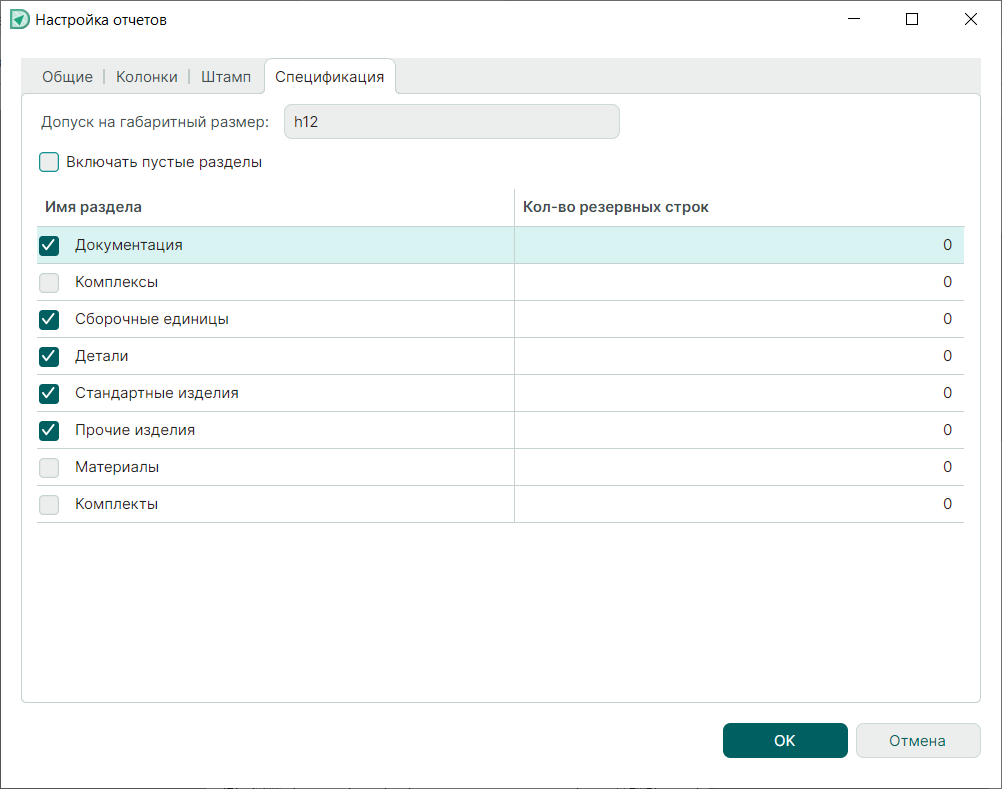Enable Включать пустые разделы checkbox

pyautogui.click(x=49, y=162)
